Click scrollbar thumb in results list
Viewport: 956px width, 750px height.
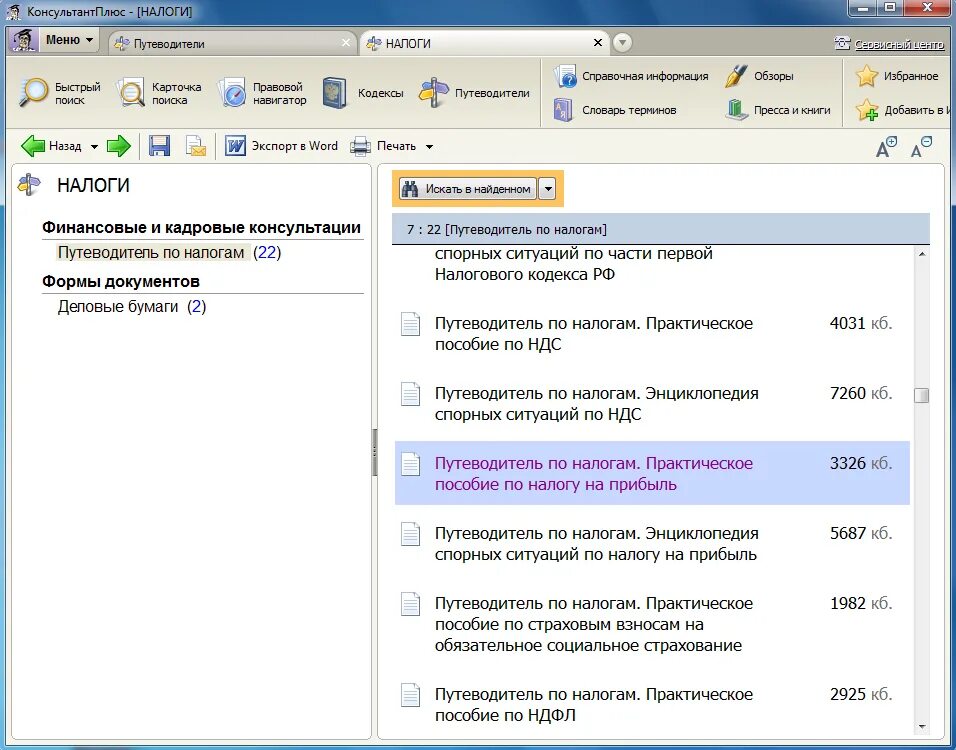tap(921, 395)
